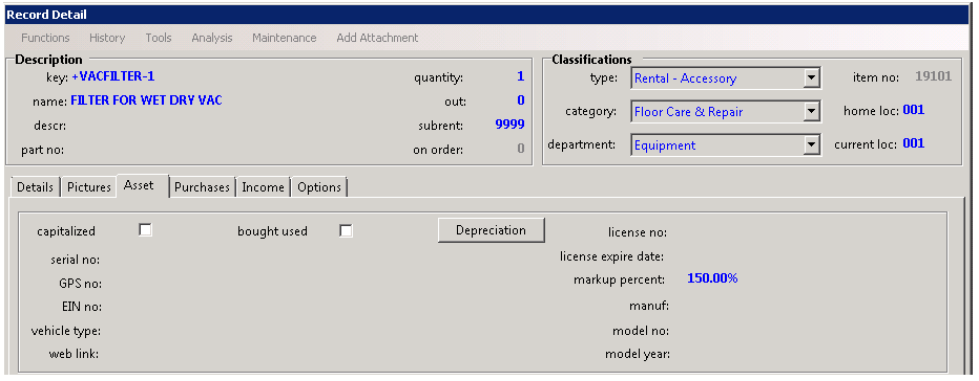Select the Asset tab
Viewport: 979px width, 381px height.
coord(142,186)
